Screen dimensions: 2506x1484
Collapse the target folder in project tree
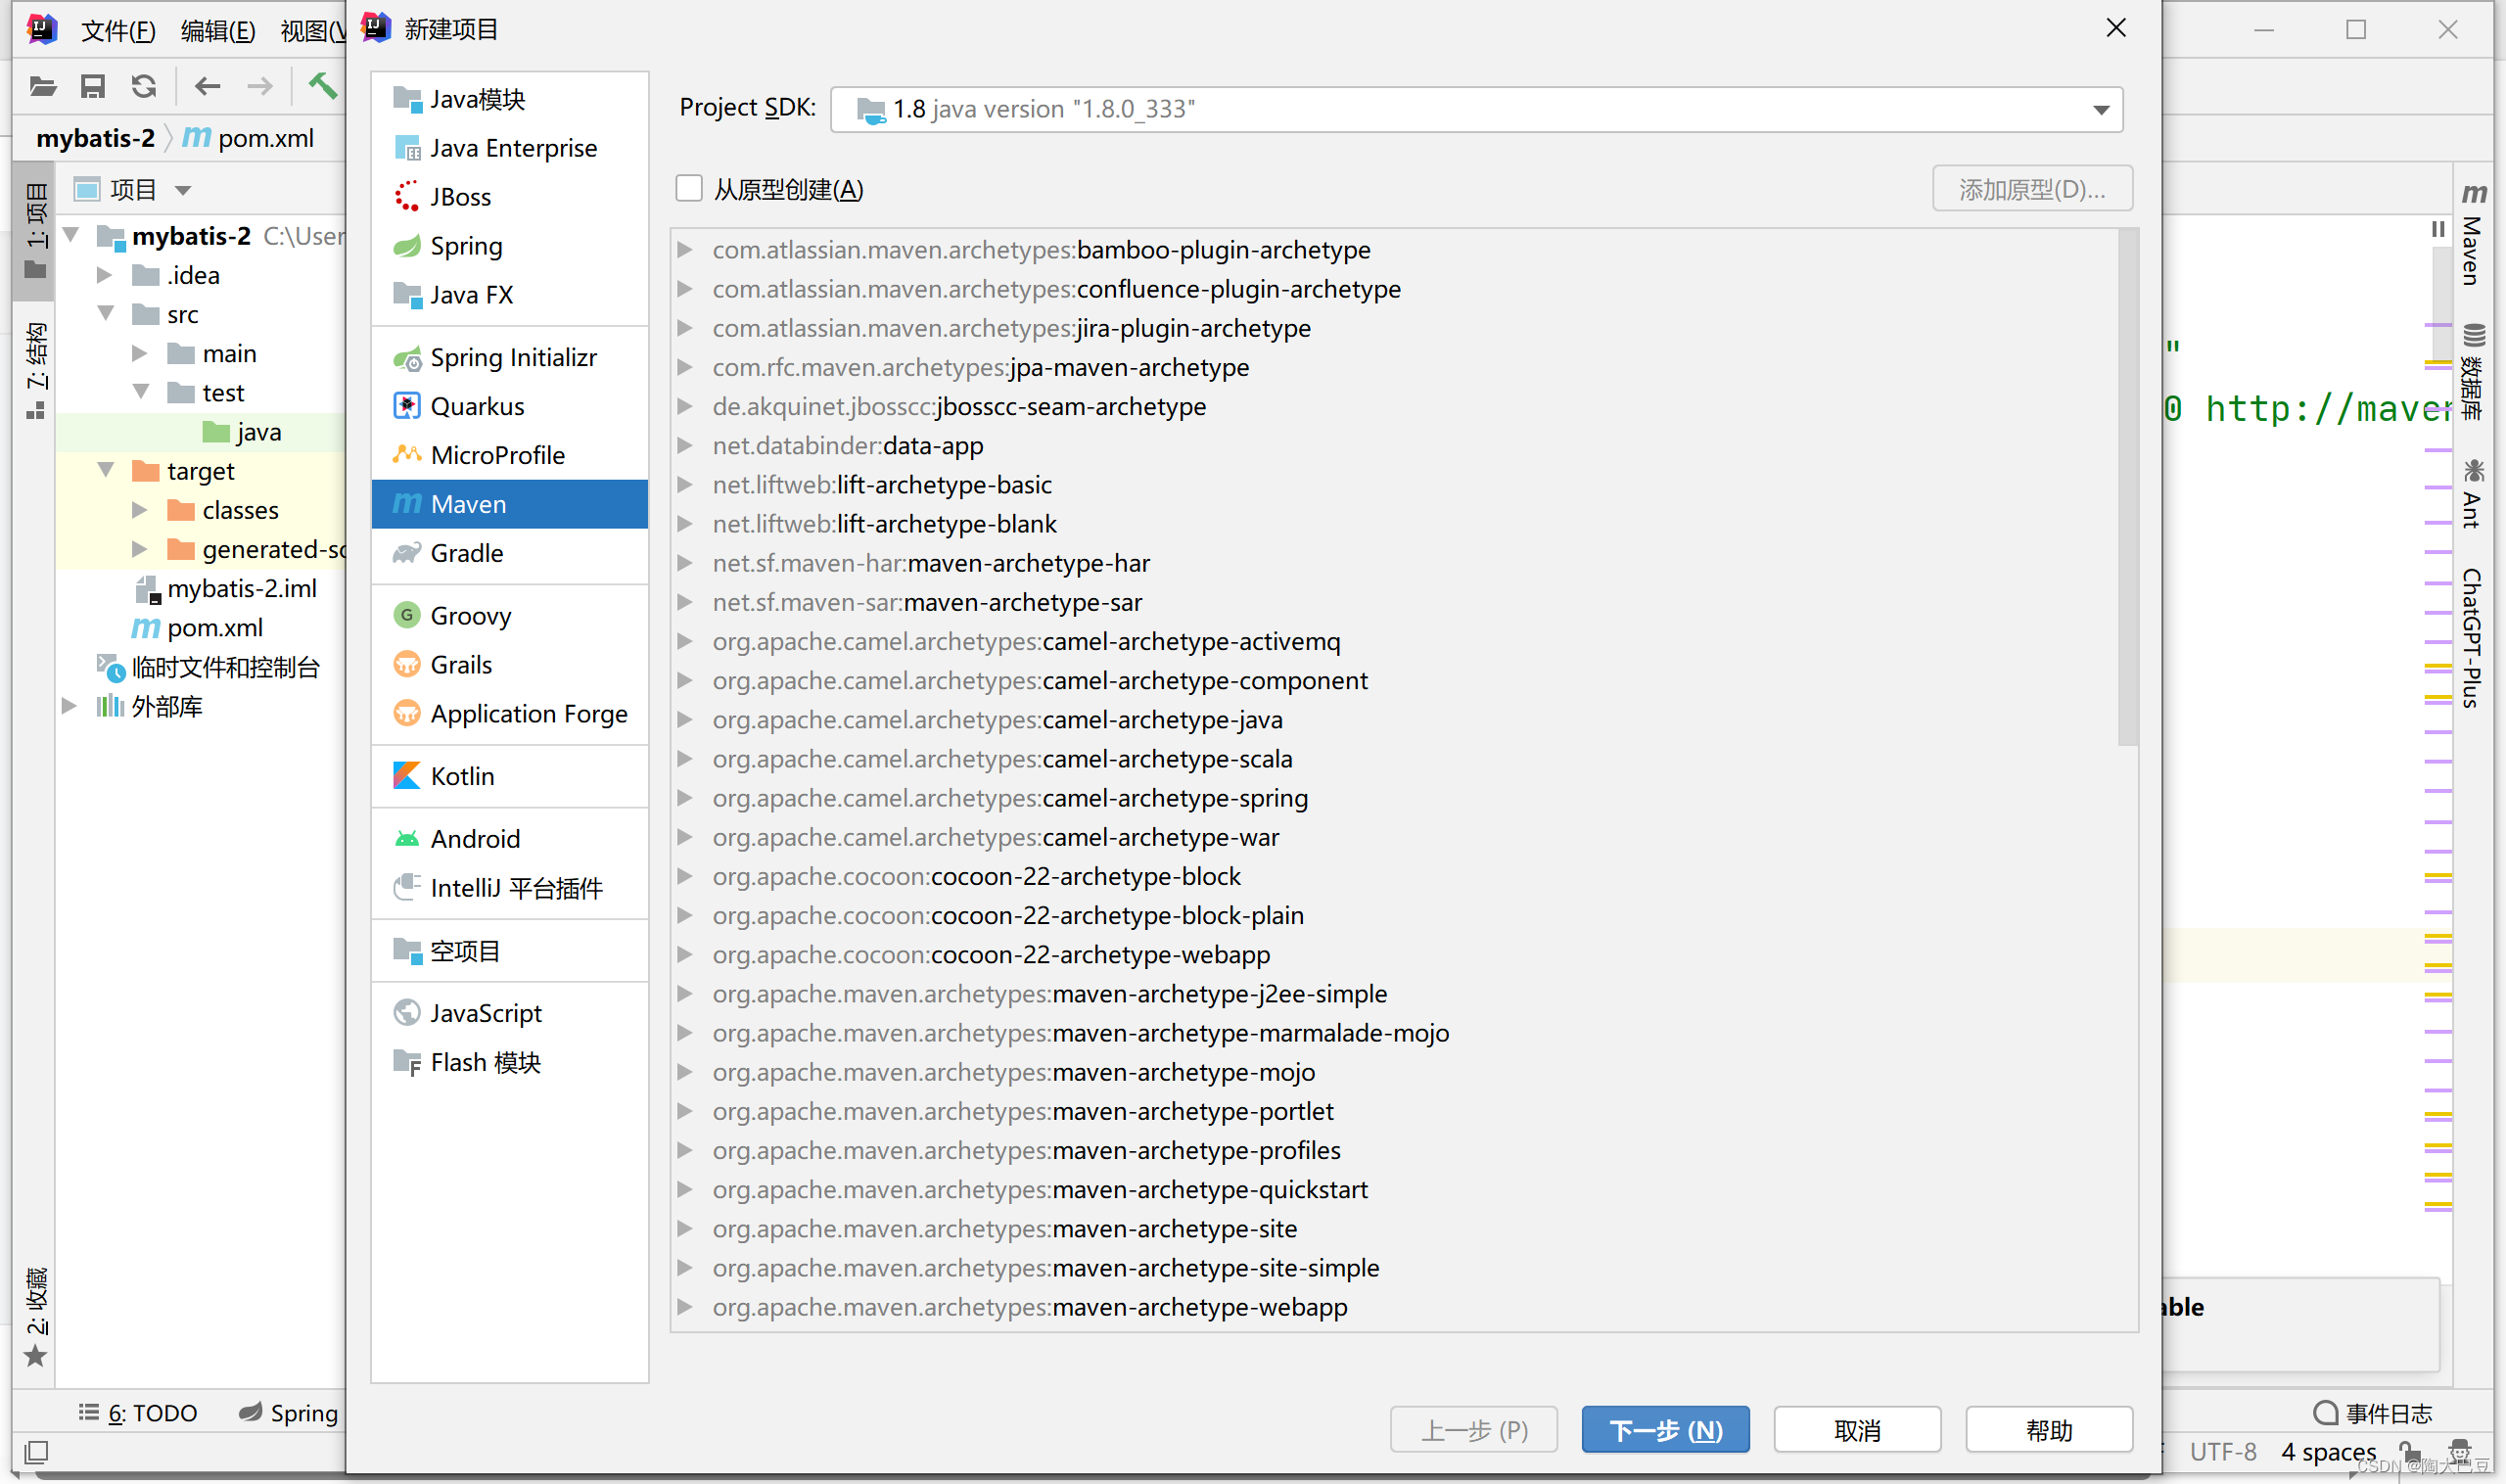coord(106,470)
